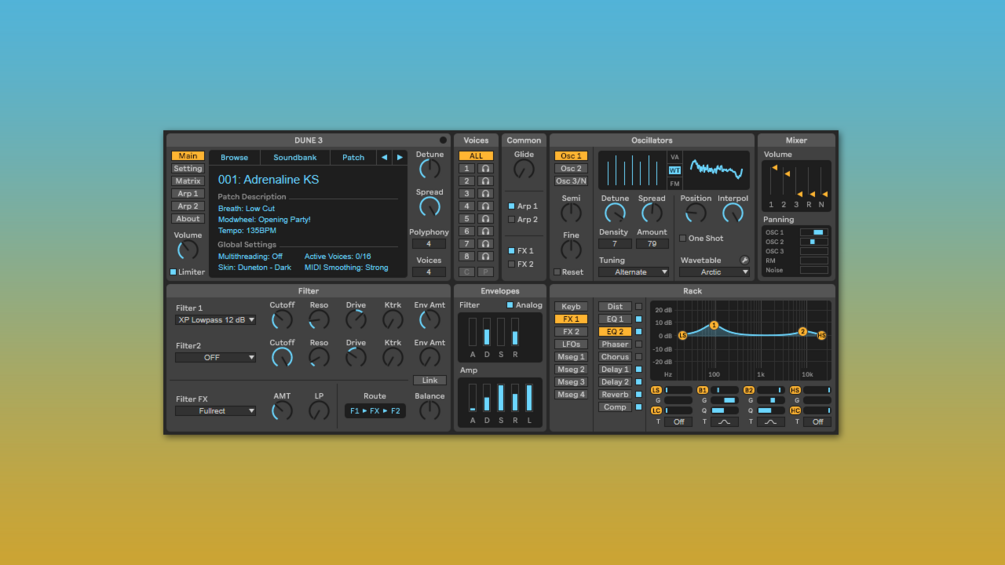Adjust the OSC 1 panning slider
The width and height of the screenshot is (1005, 565).
point(813,233)
